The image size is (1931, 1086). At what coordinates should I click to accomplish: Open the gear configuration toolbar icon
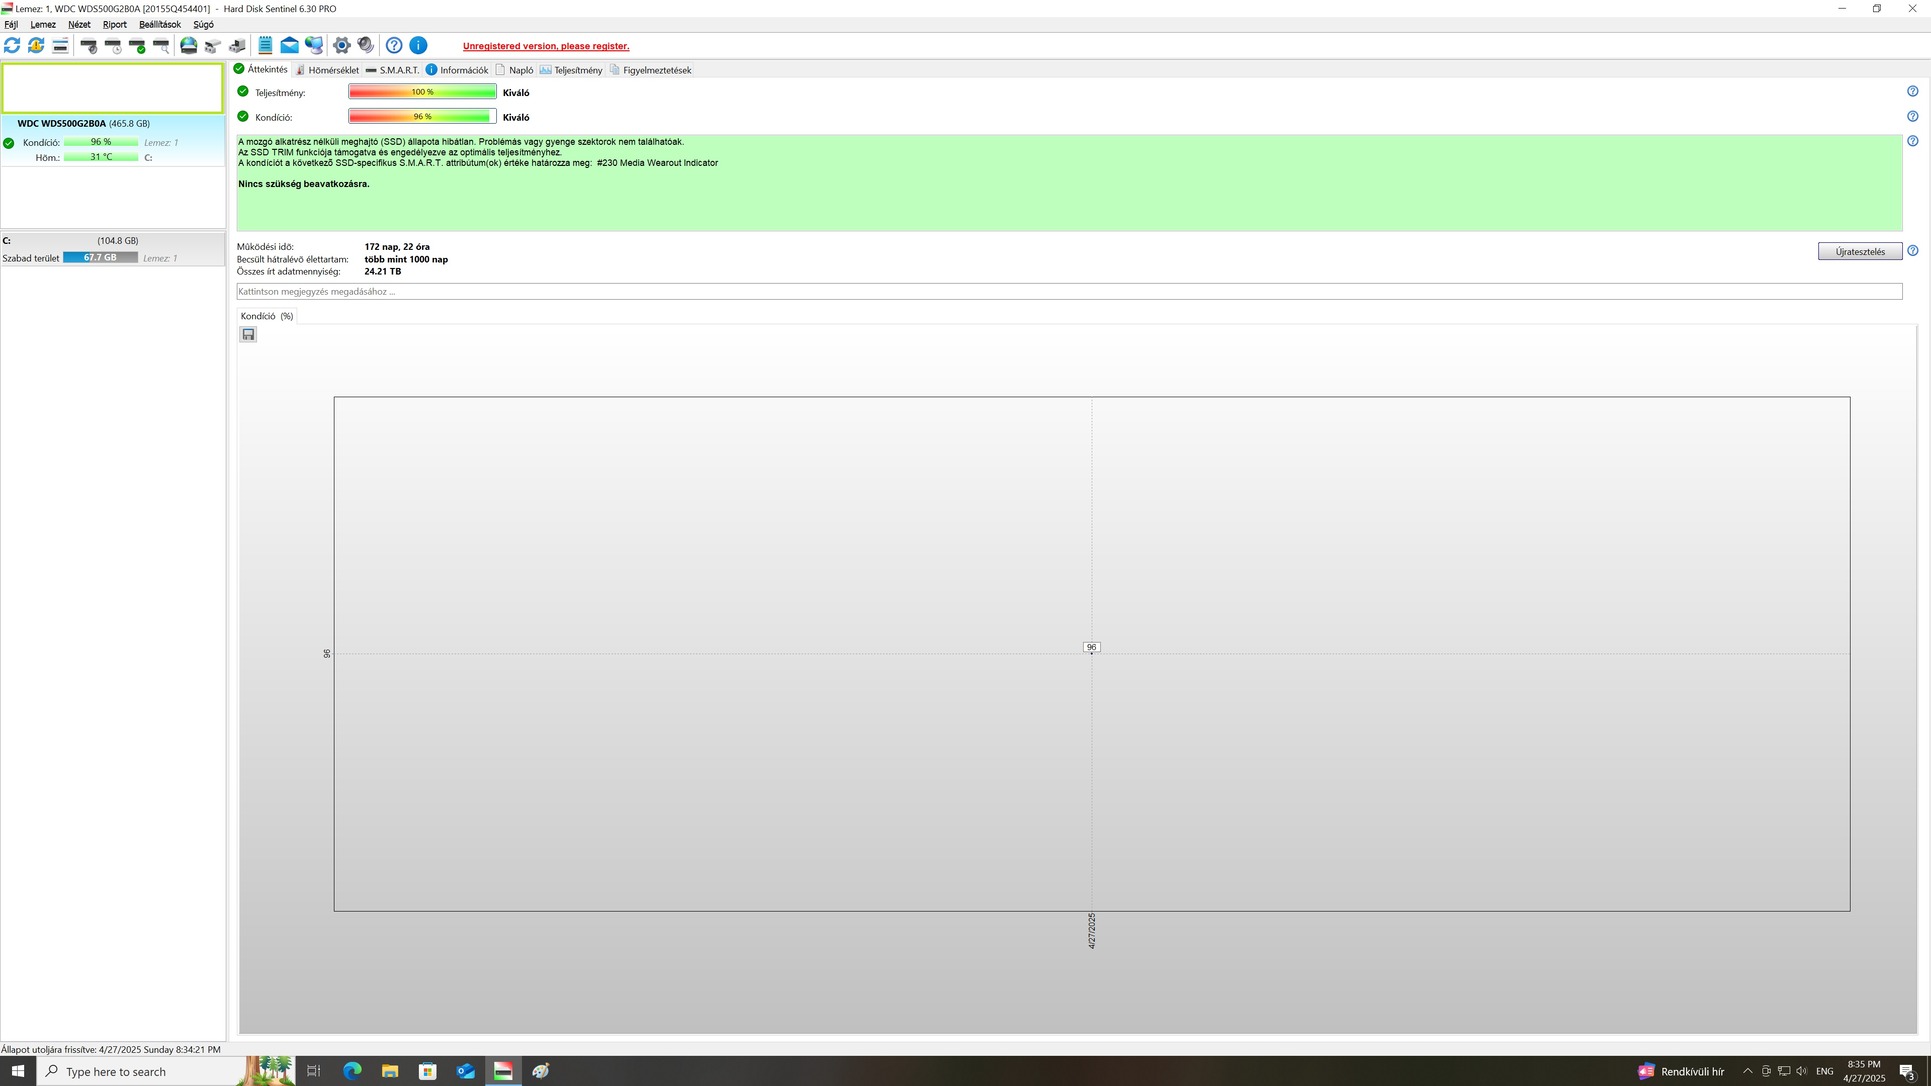coord(342,46)
